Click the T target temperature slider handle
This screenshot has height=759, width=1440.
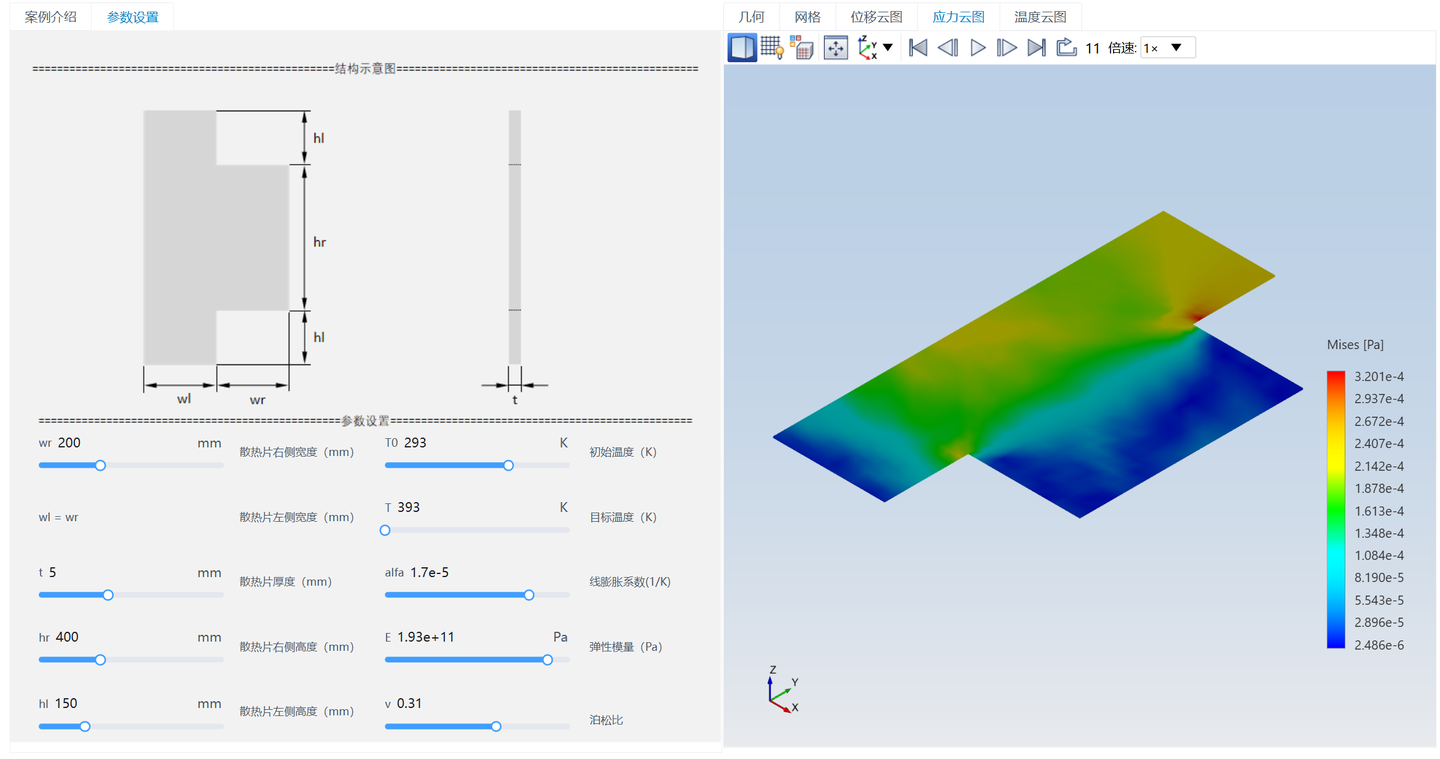click(x=385, y=530)
